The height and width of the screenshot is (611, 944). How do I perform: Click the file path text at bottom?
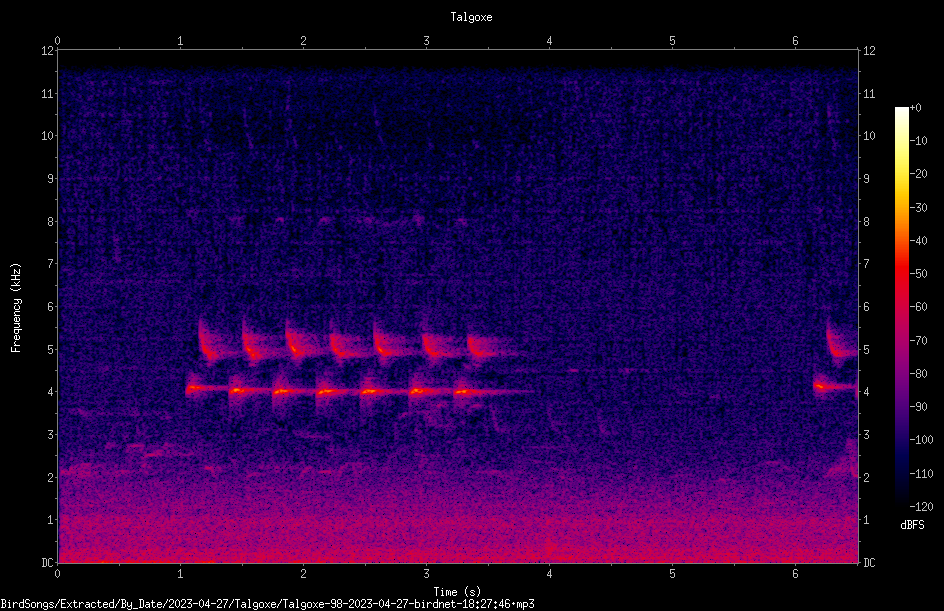click(x=267, y=604)
